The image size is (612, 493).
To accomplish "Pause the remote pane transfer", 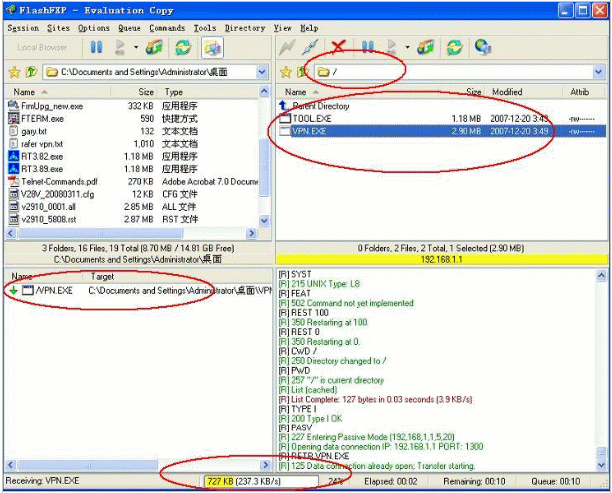I will click(x=367, y=47).
